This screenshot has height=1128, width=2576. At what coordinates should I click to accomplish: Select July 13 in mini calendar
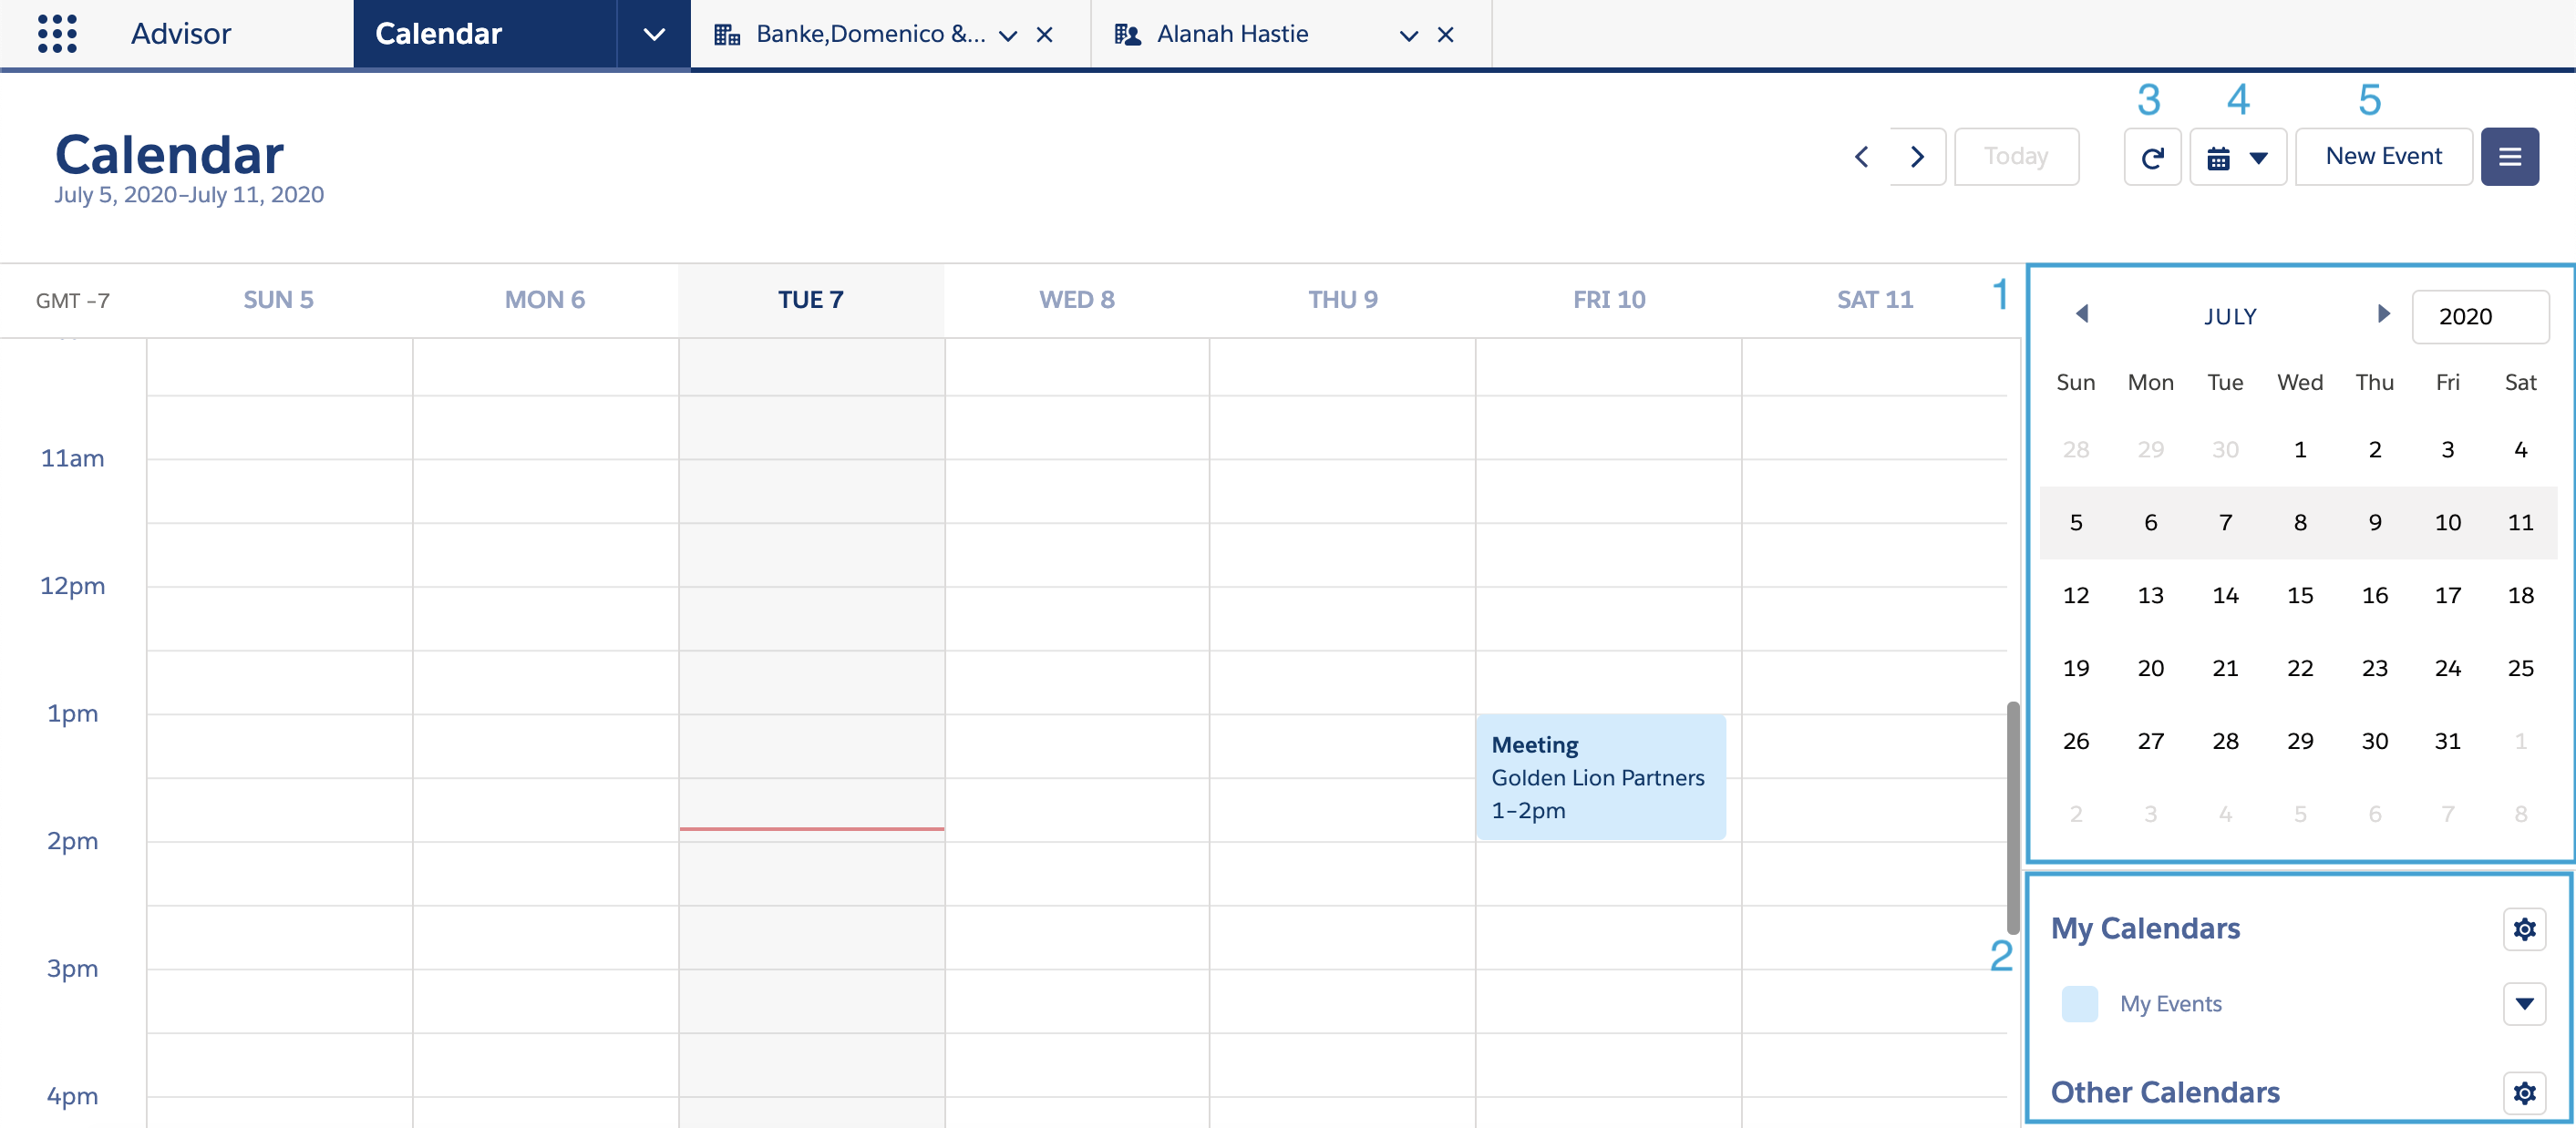coord(2150,596)
